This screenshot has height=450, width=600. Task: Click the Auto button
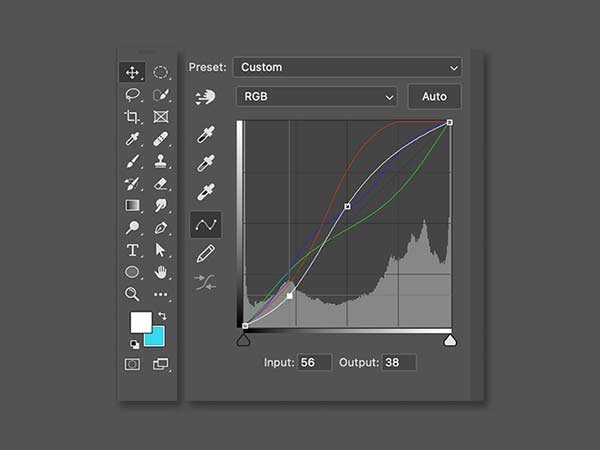[434, 96]
